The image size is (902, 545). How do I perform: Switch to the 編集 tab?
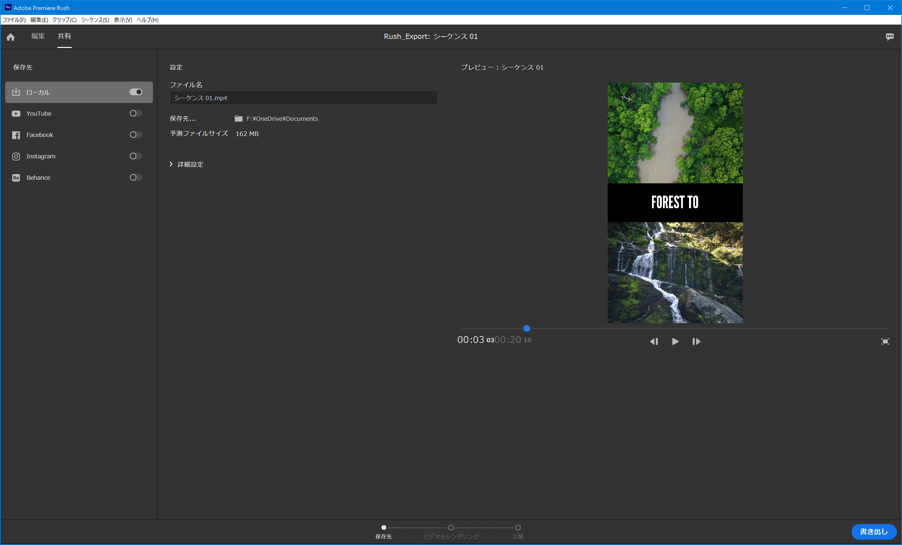(38, 36)
